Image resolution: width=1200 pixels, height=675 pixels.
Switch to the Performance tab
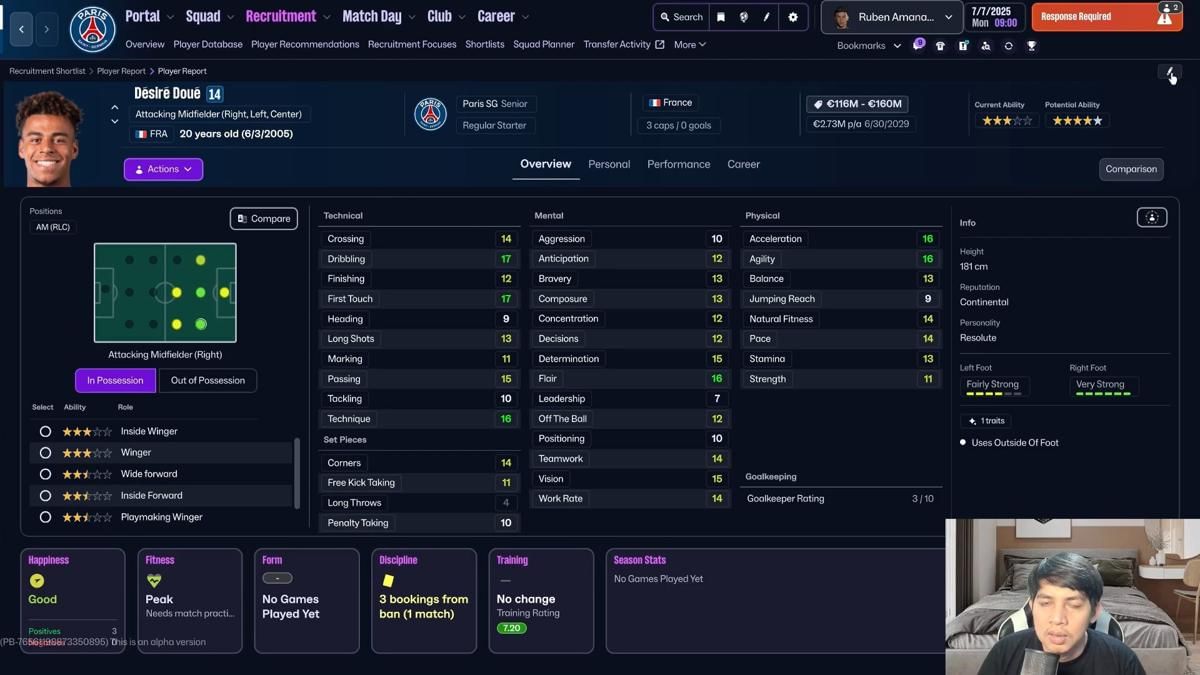678,164
